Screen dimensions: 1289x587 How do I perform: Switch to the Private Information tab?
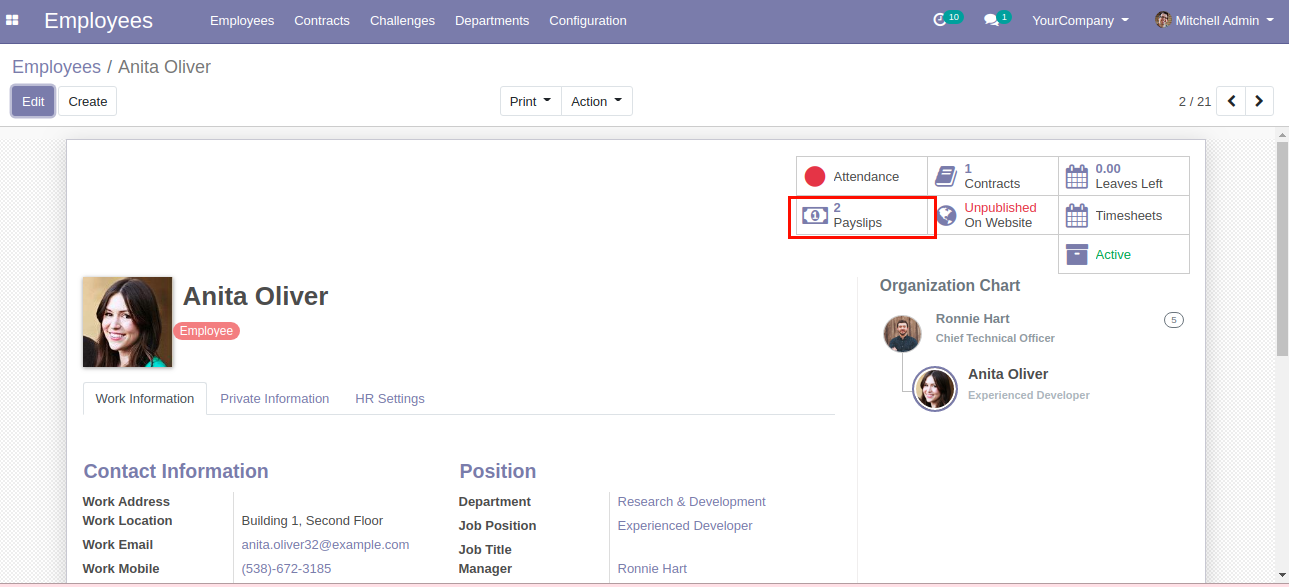275,398
